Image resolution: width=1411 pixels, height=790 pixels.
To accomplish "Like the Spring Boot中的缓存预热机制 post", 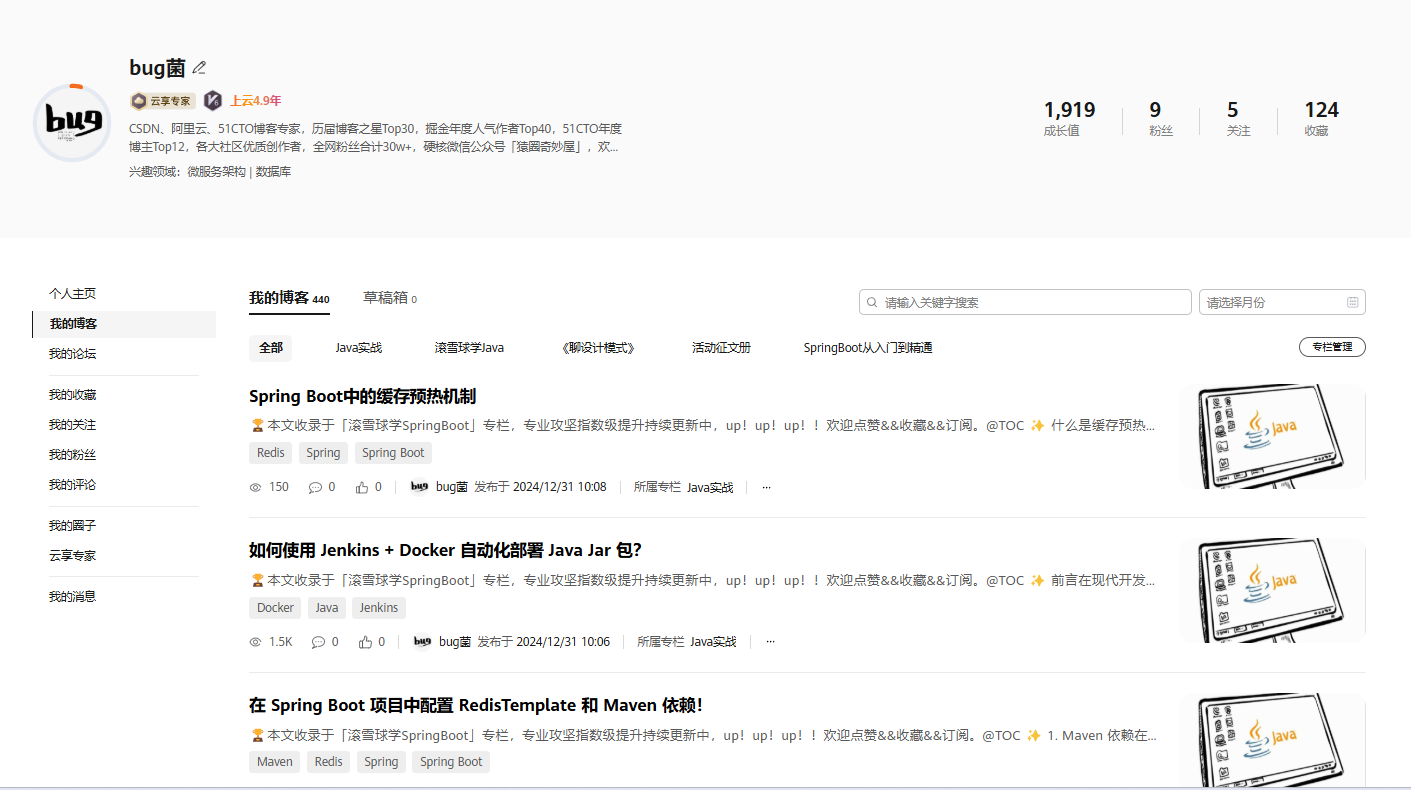I will 362,487.
